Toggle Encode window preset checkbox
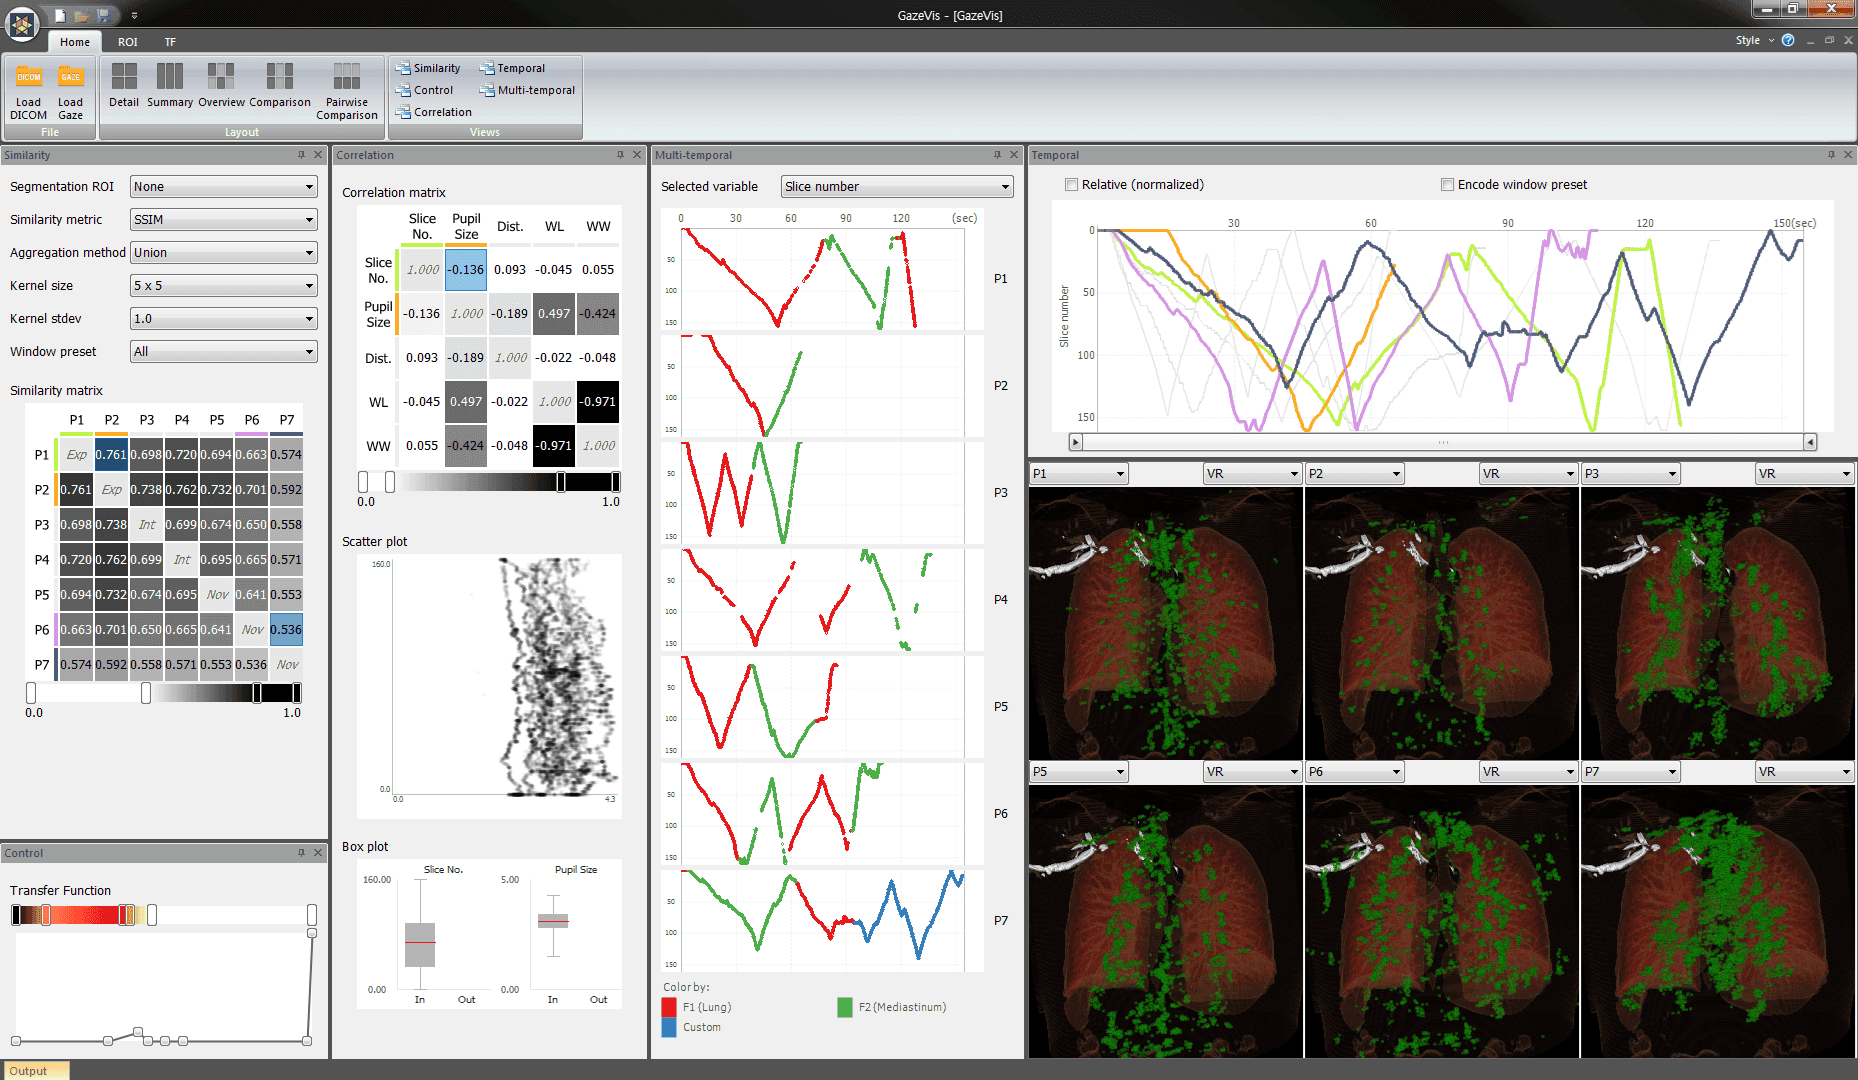Image resolution: width=1858 pixels, height=1080 pixels. click(x=1447, y=185)
